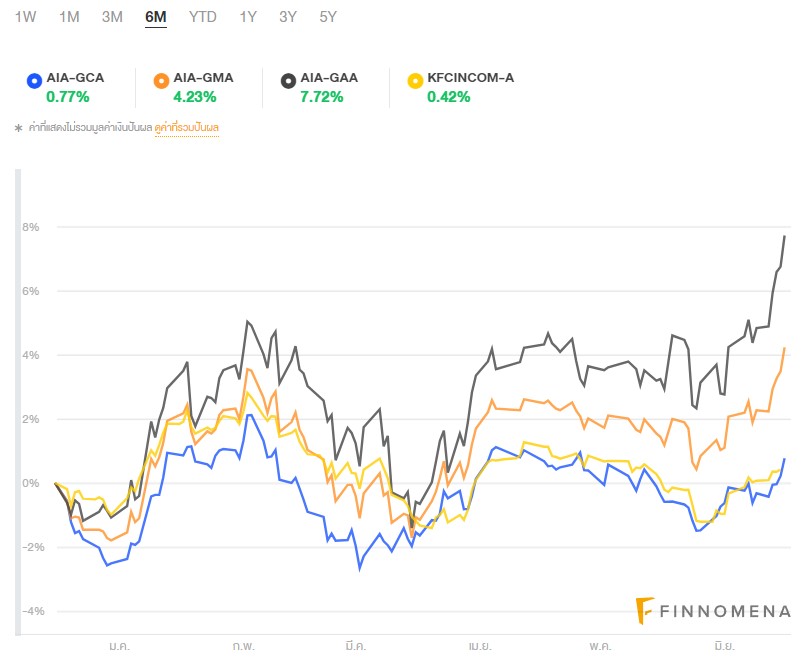Click the yellow KFCINCOM-A legend circle icon
Image resolution: width=807 pixels, height=662 pixels.
click(x=414, y=79)
